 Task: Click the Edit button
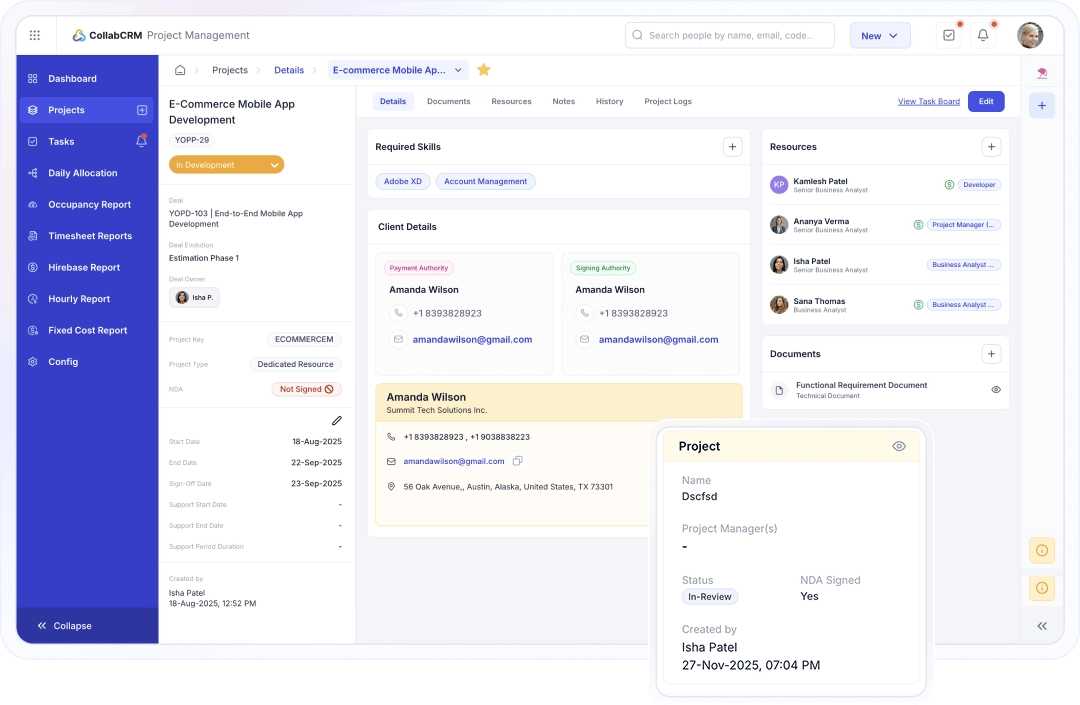(x=986, y=101)
